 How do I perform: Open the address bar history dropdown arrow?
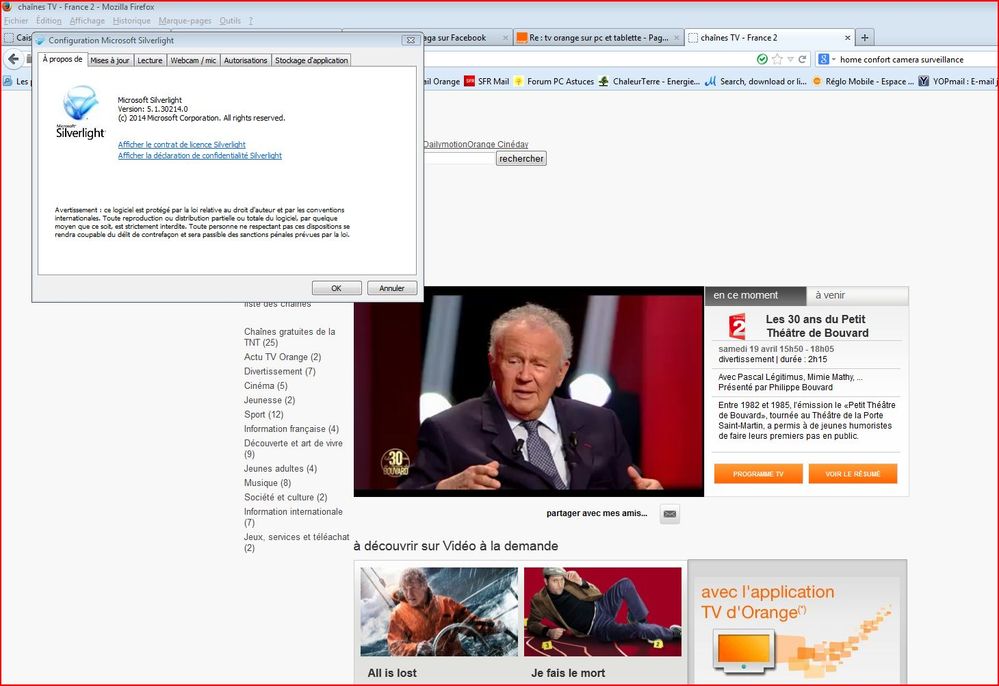click(790, 59)
